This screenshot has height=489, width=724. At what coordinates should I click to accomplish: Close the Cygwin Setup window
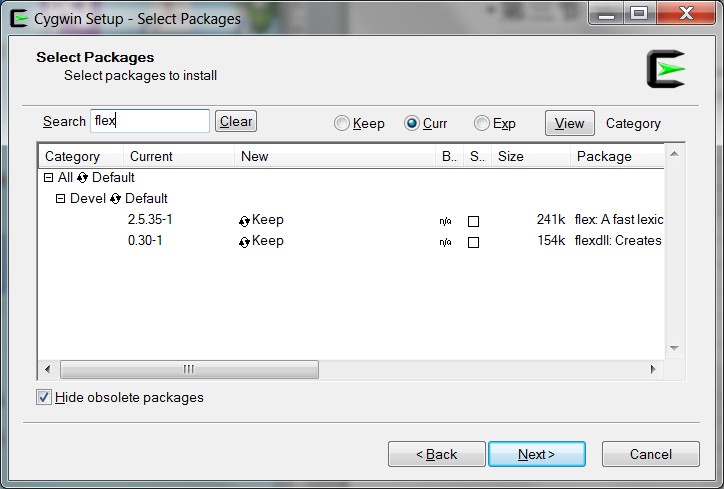click(x=686, y=14)
